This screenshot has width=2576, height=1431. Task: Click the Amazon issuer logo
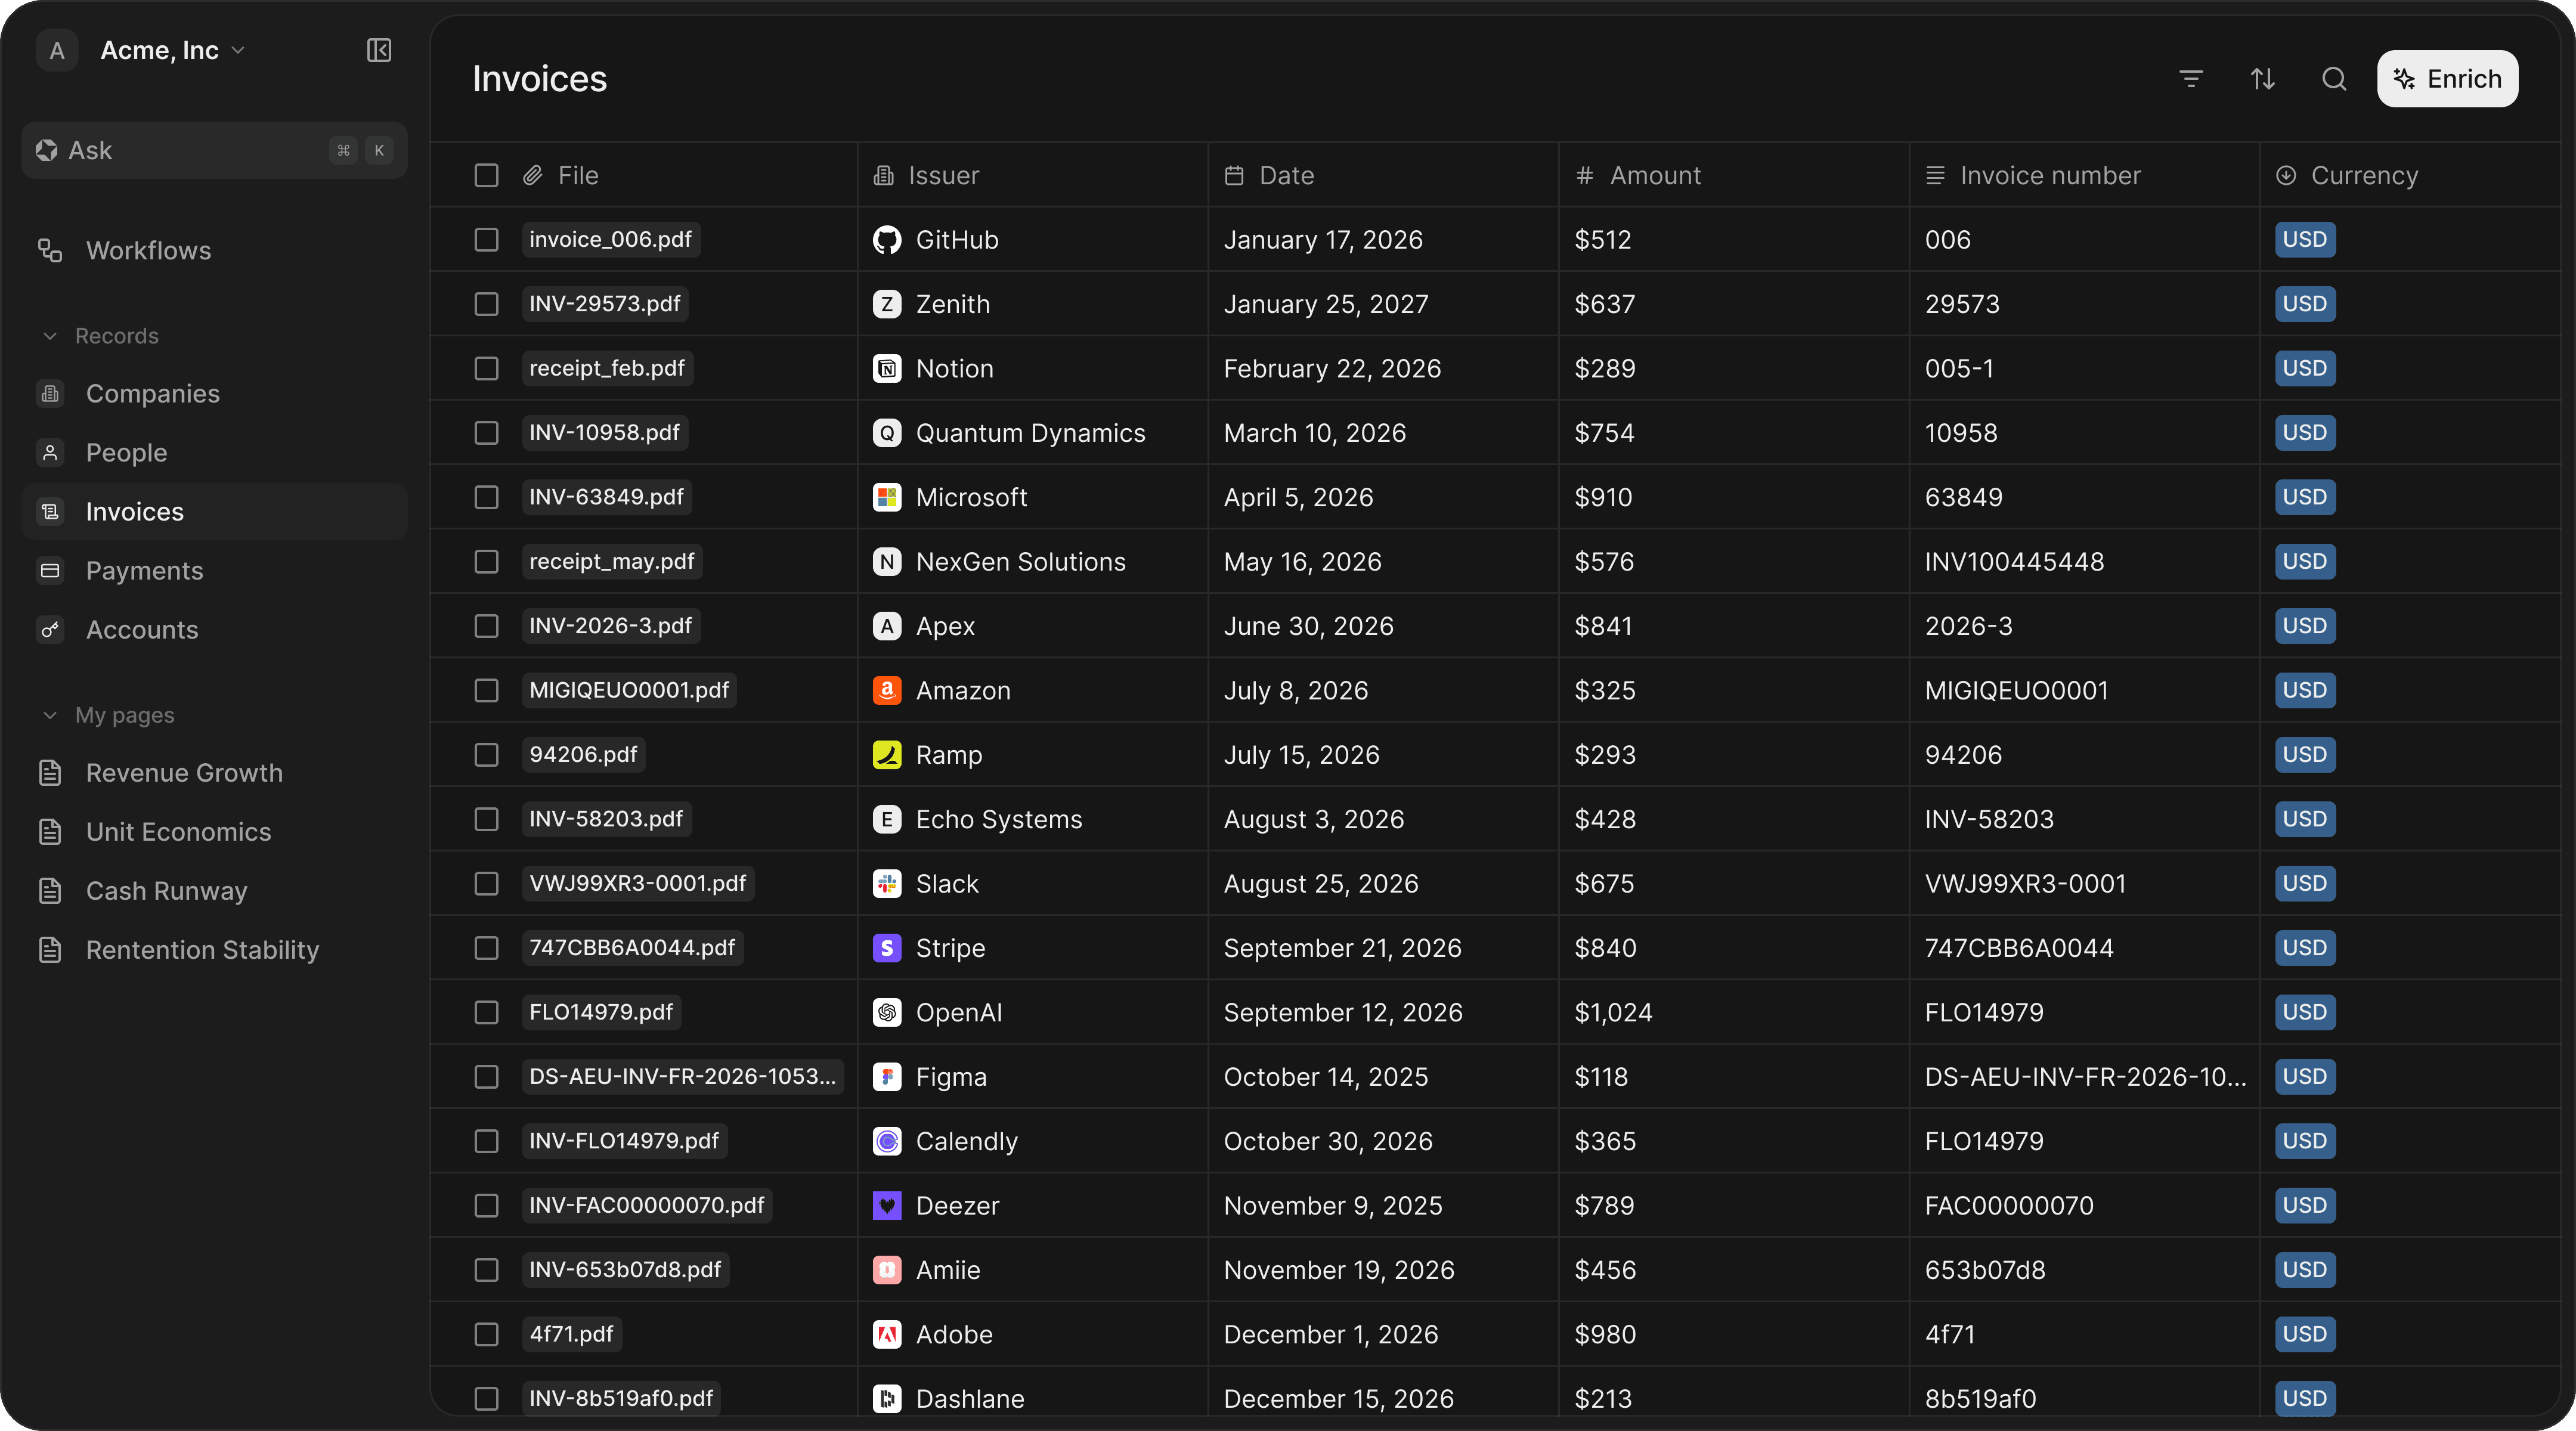point(887,691)
